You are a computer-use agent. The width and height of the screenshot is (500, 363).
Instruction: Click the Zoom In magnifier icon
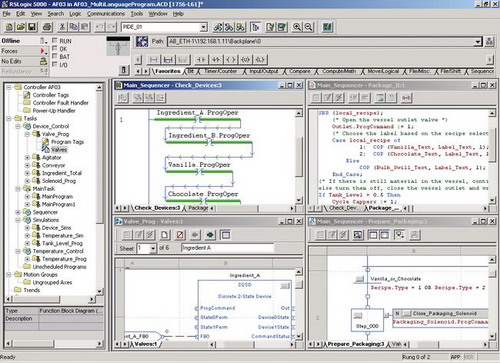tap(297, 27)
